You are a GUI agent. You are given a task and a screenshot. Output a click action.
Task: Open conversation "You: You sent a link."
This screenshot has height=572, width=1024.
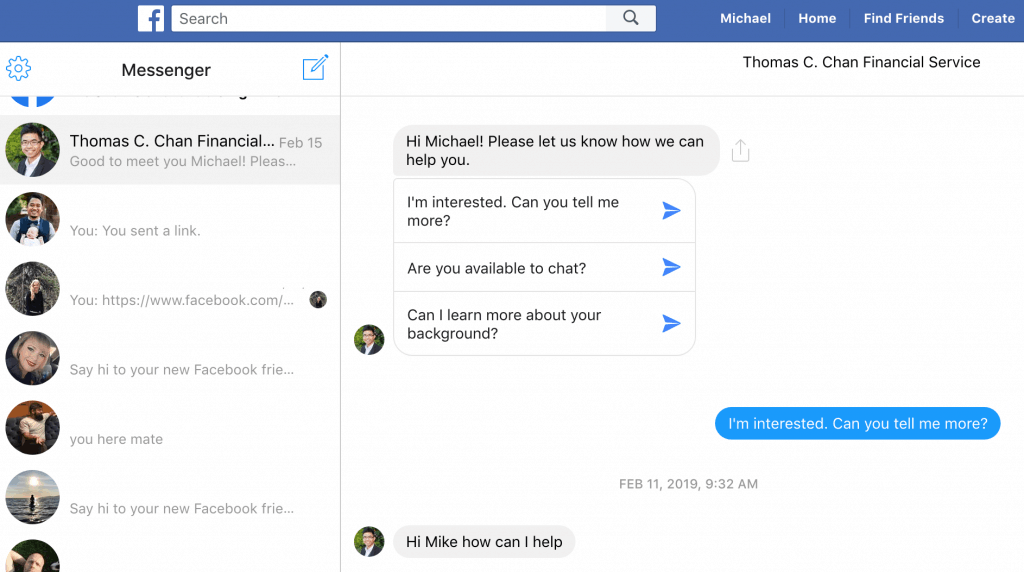(170, 219)
